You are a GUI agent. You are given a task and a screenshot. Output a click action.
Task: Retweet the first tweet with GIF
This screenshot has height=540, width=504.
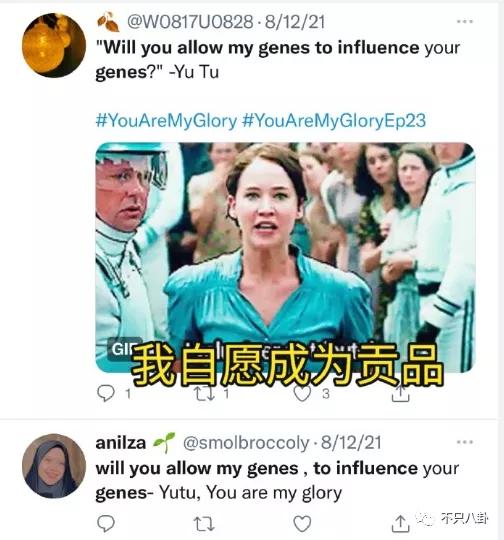coord(204,394)
